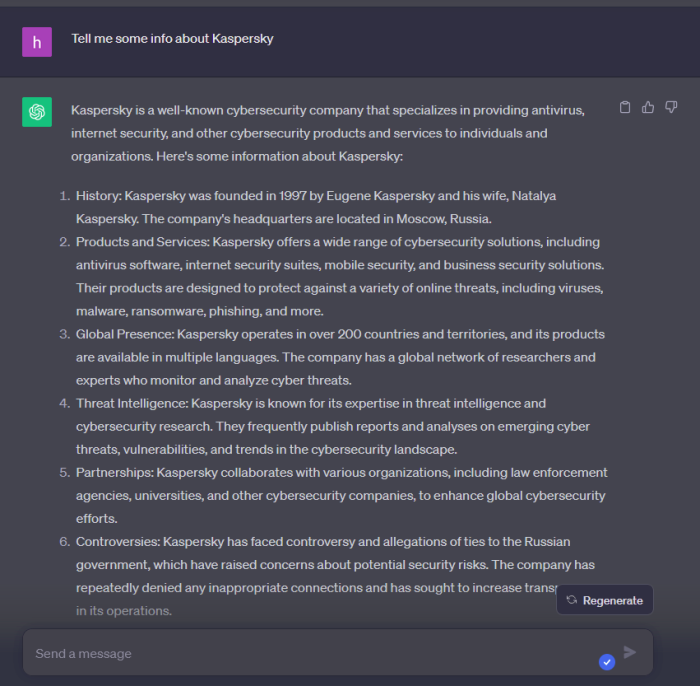Click the list number '1.' marker
Image resolution: width=700 pixels, height=686 pixels.
65,196
